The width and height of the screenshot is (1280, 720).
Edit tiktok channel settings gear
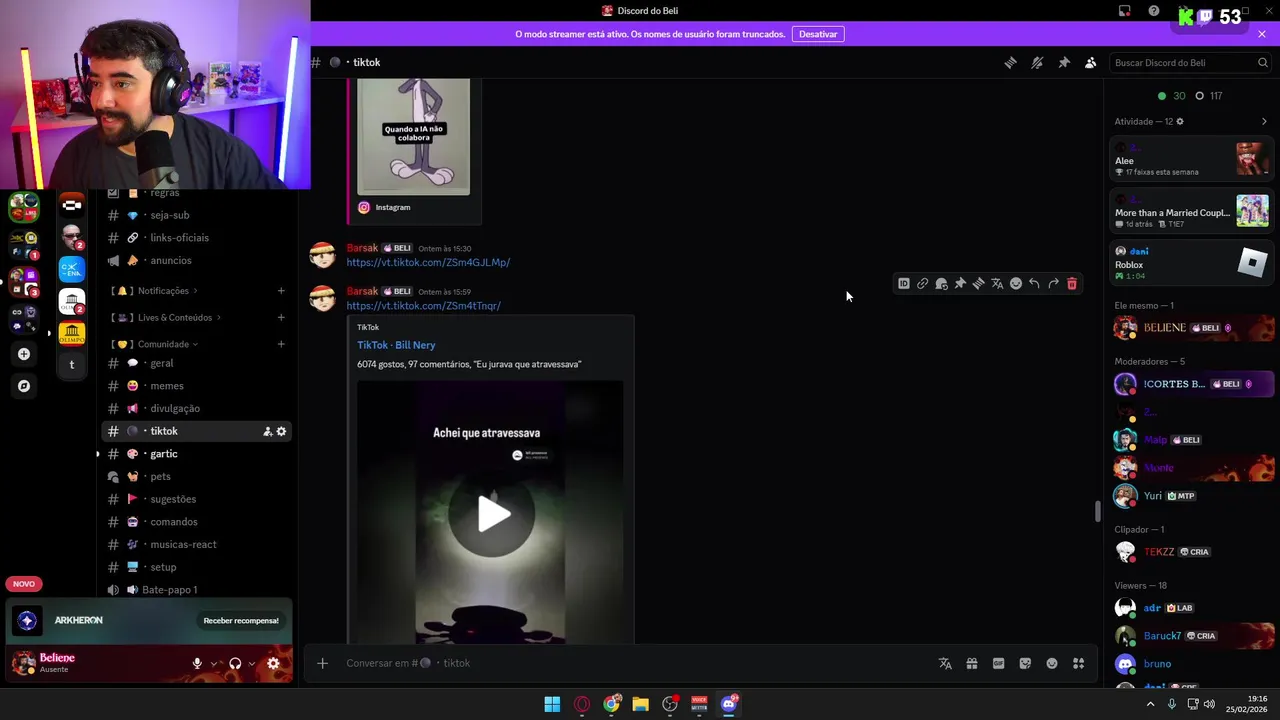pos(281,431)
